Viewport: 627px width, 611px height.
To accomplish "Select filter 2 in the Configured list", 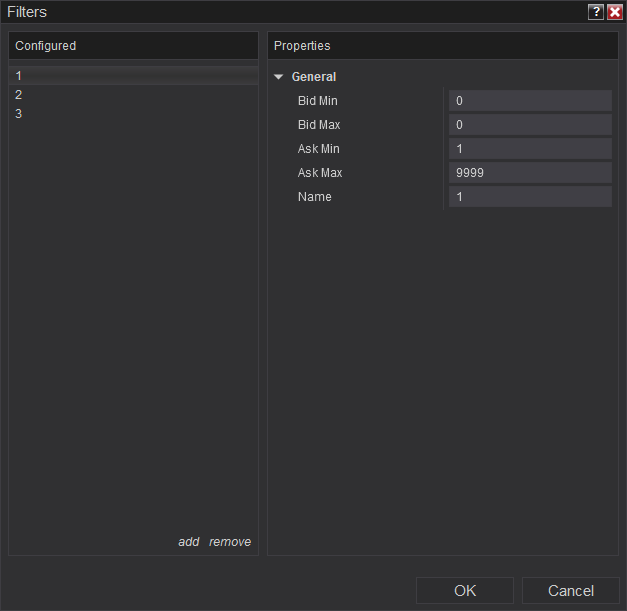I will tap(19, 95).
